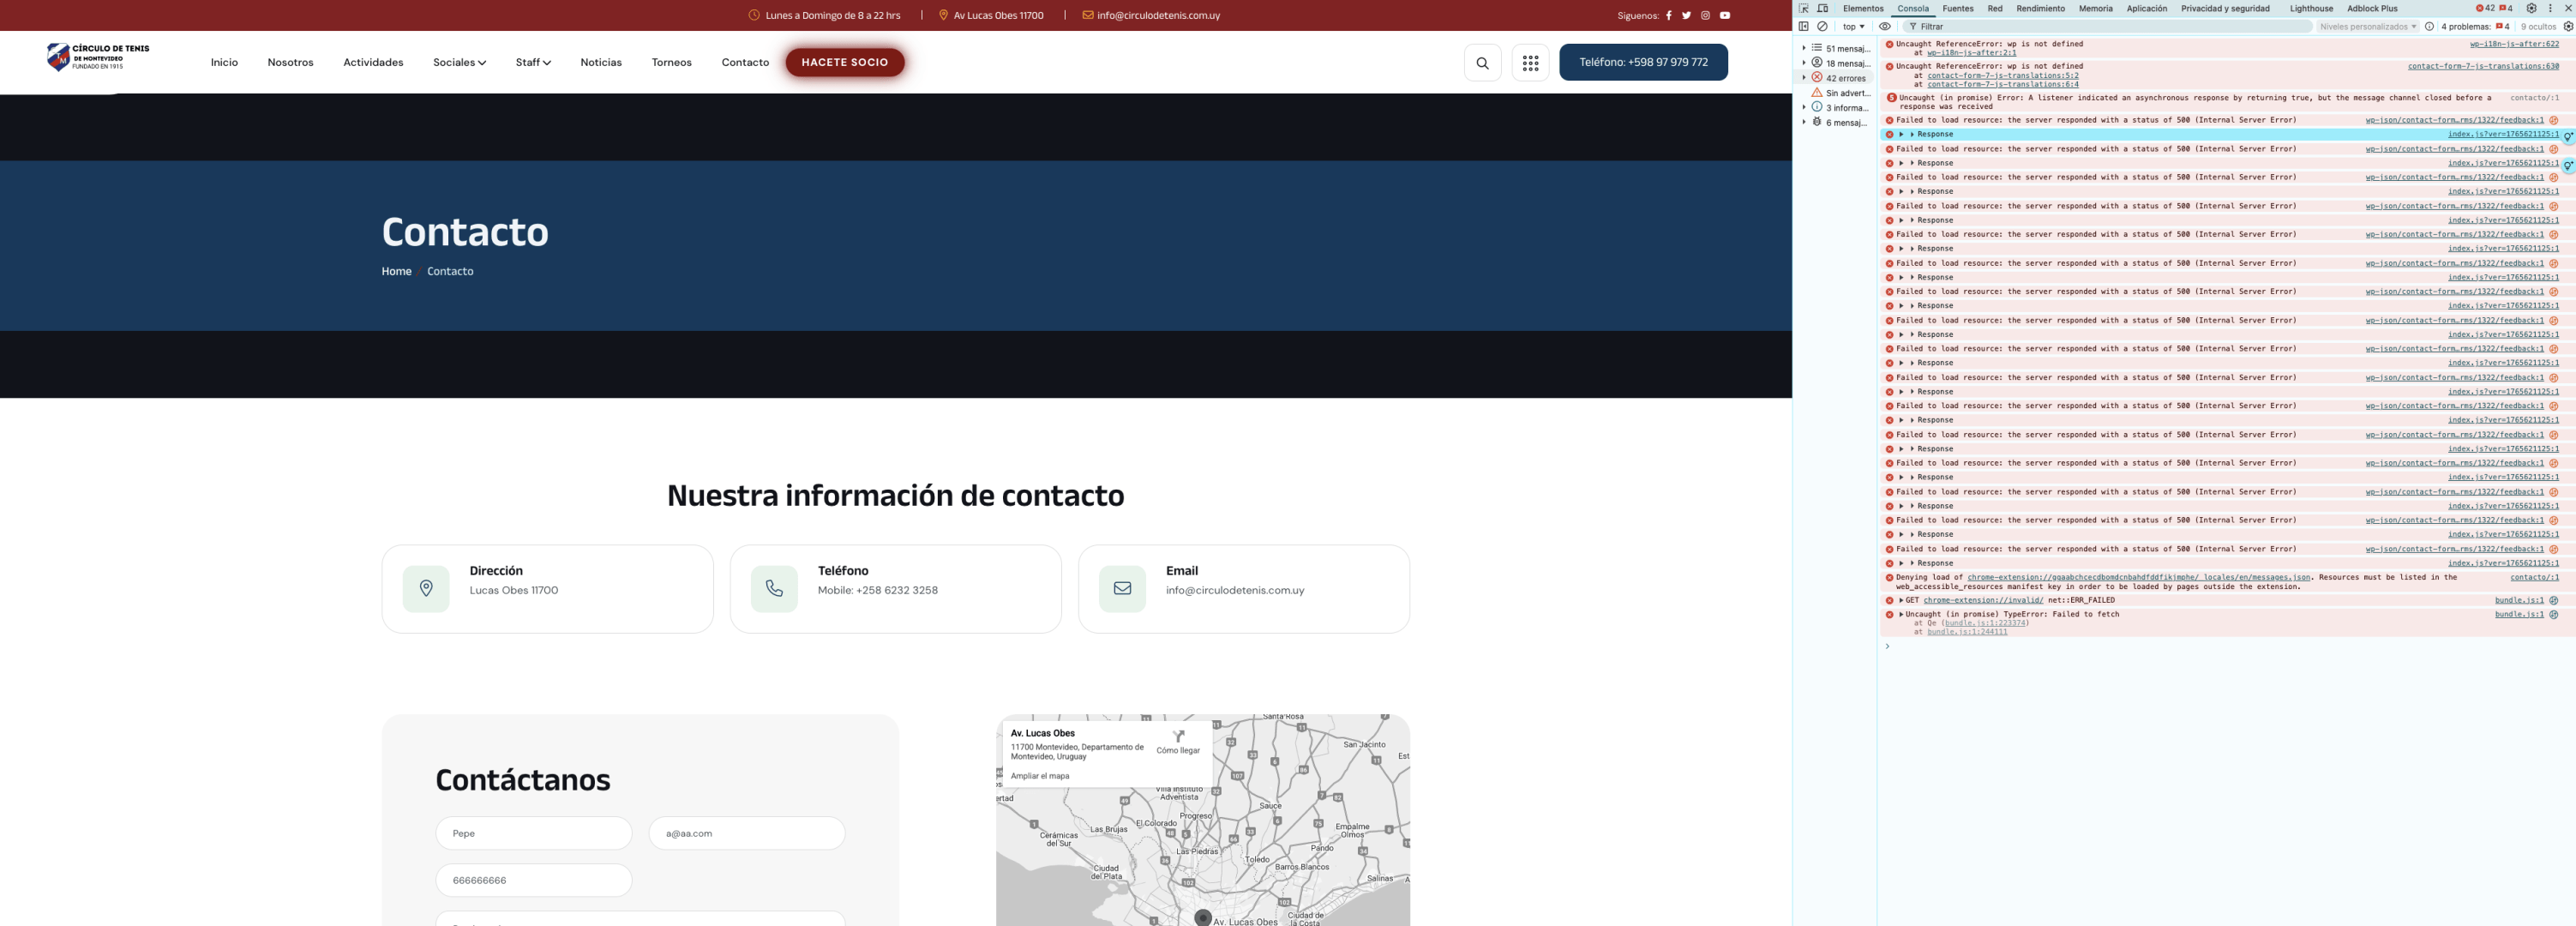Screen dimensions: 2576x926
Task: Toggle device toolbar emulation icon
Action: 1823,8
